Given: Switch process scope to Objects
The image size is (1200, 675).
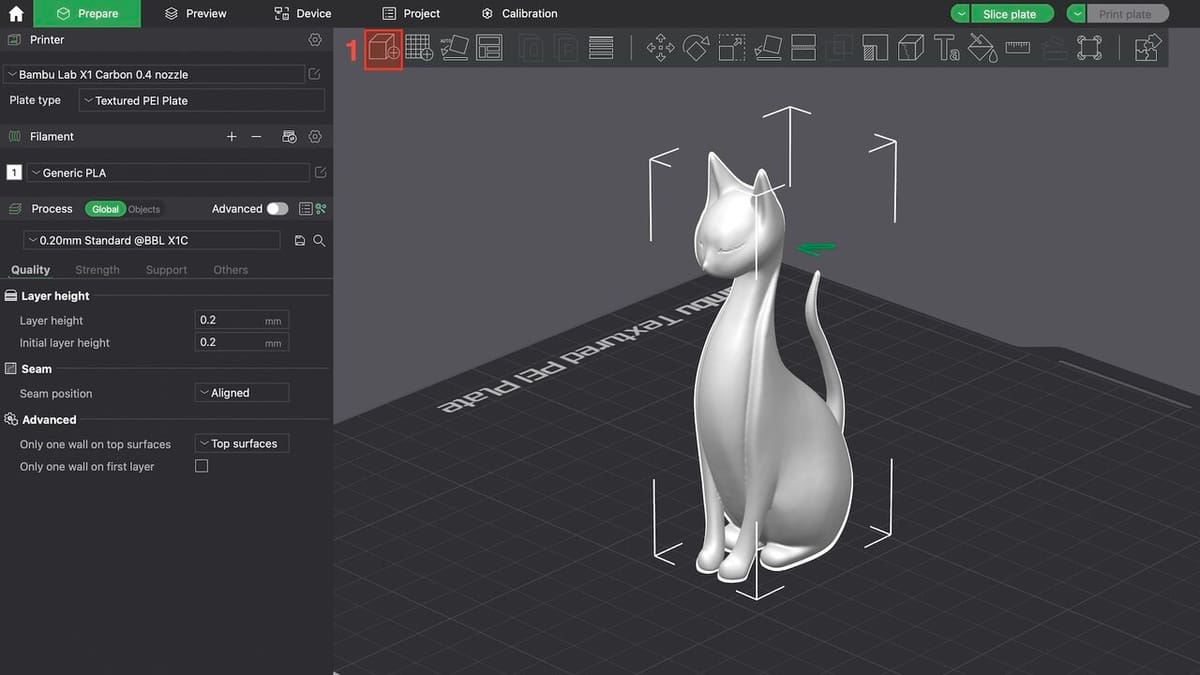Looking at the screenshot, I should click(x=144, y=209).
